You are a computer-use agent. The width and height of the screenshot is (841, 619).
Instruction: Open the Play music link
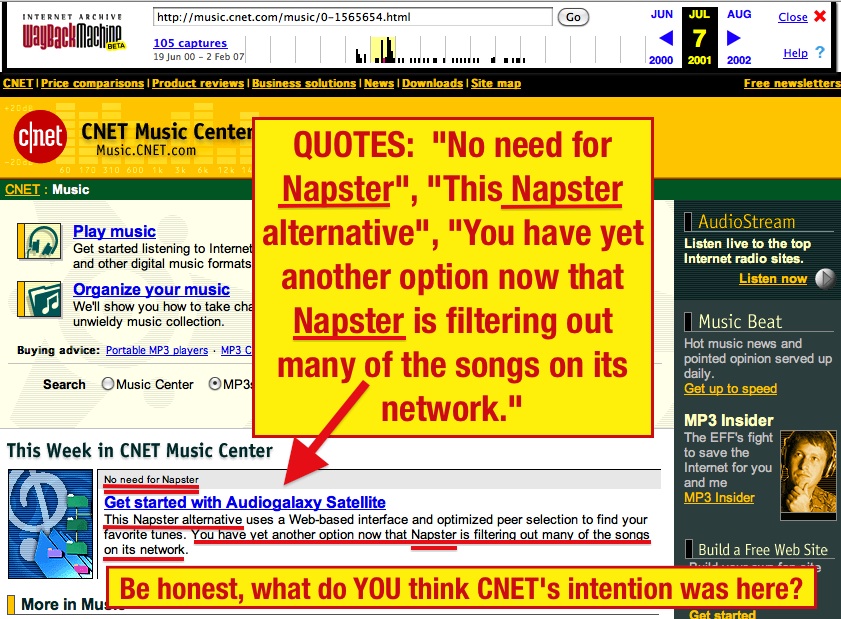coord(114,231)
